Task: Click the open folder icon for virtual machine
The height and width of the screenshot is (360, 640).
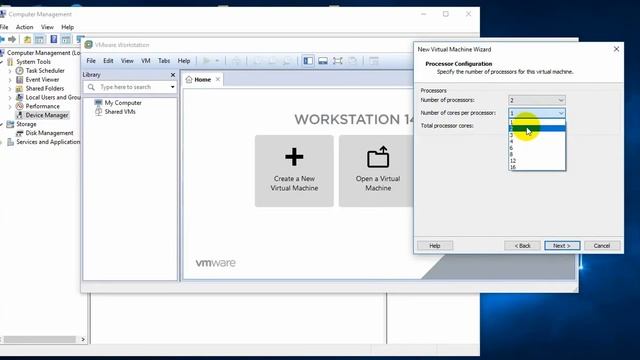Action: click(378, 157)
